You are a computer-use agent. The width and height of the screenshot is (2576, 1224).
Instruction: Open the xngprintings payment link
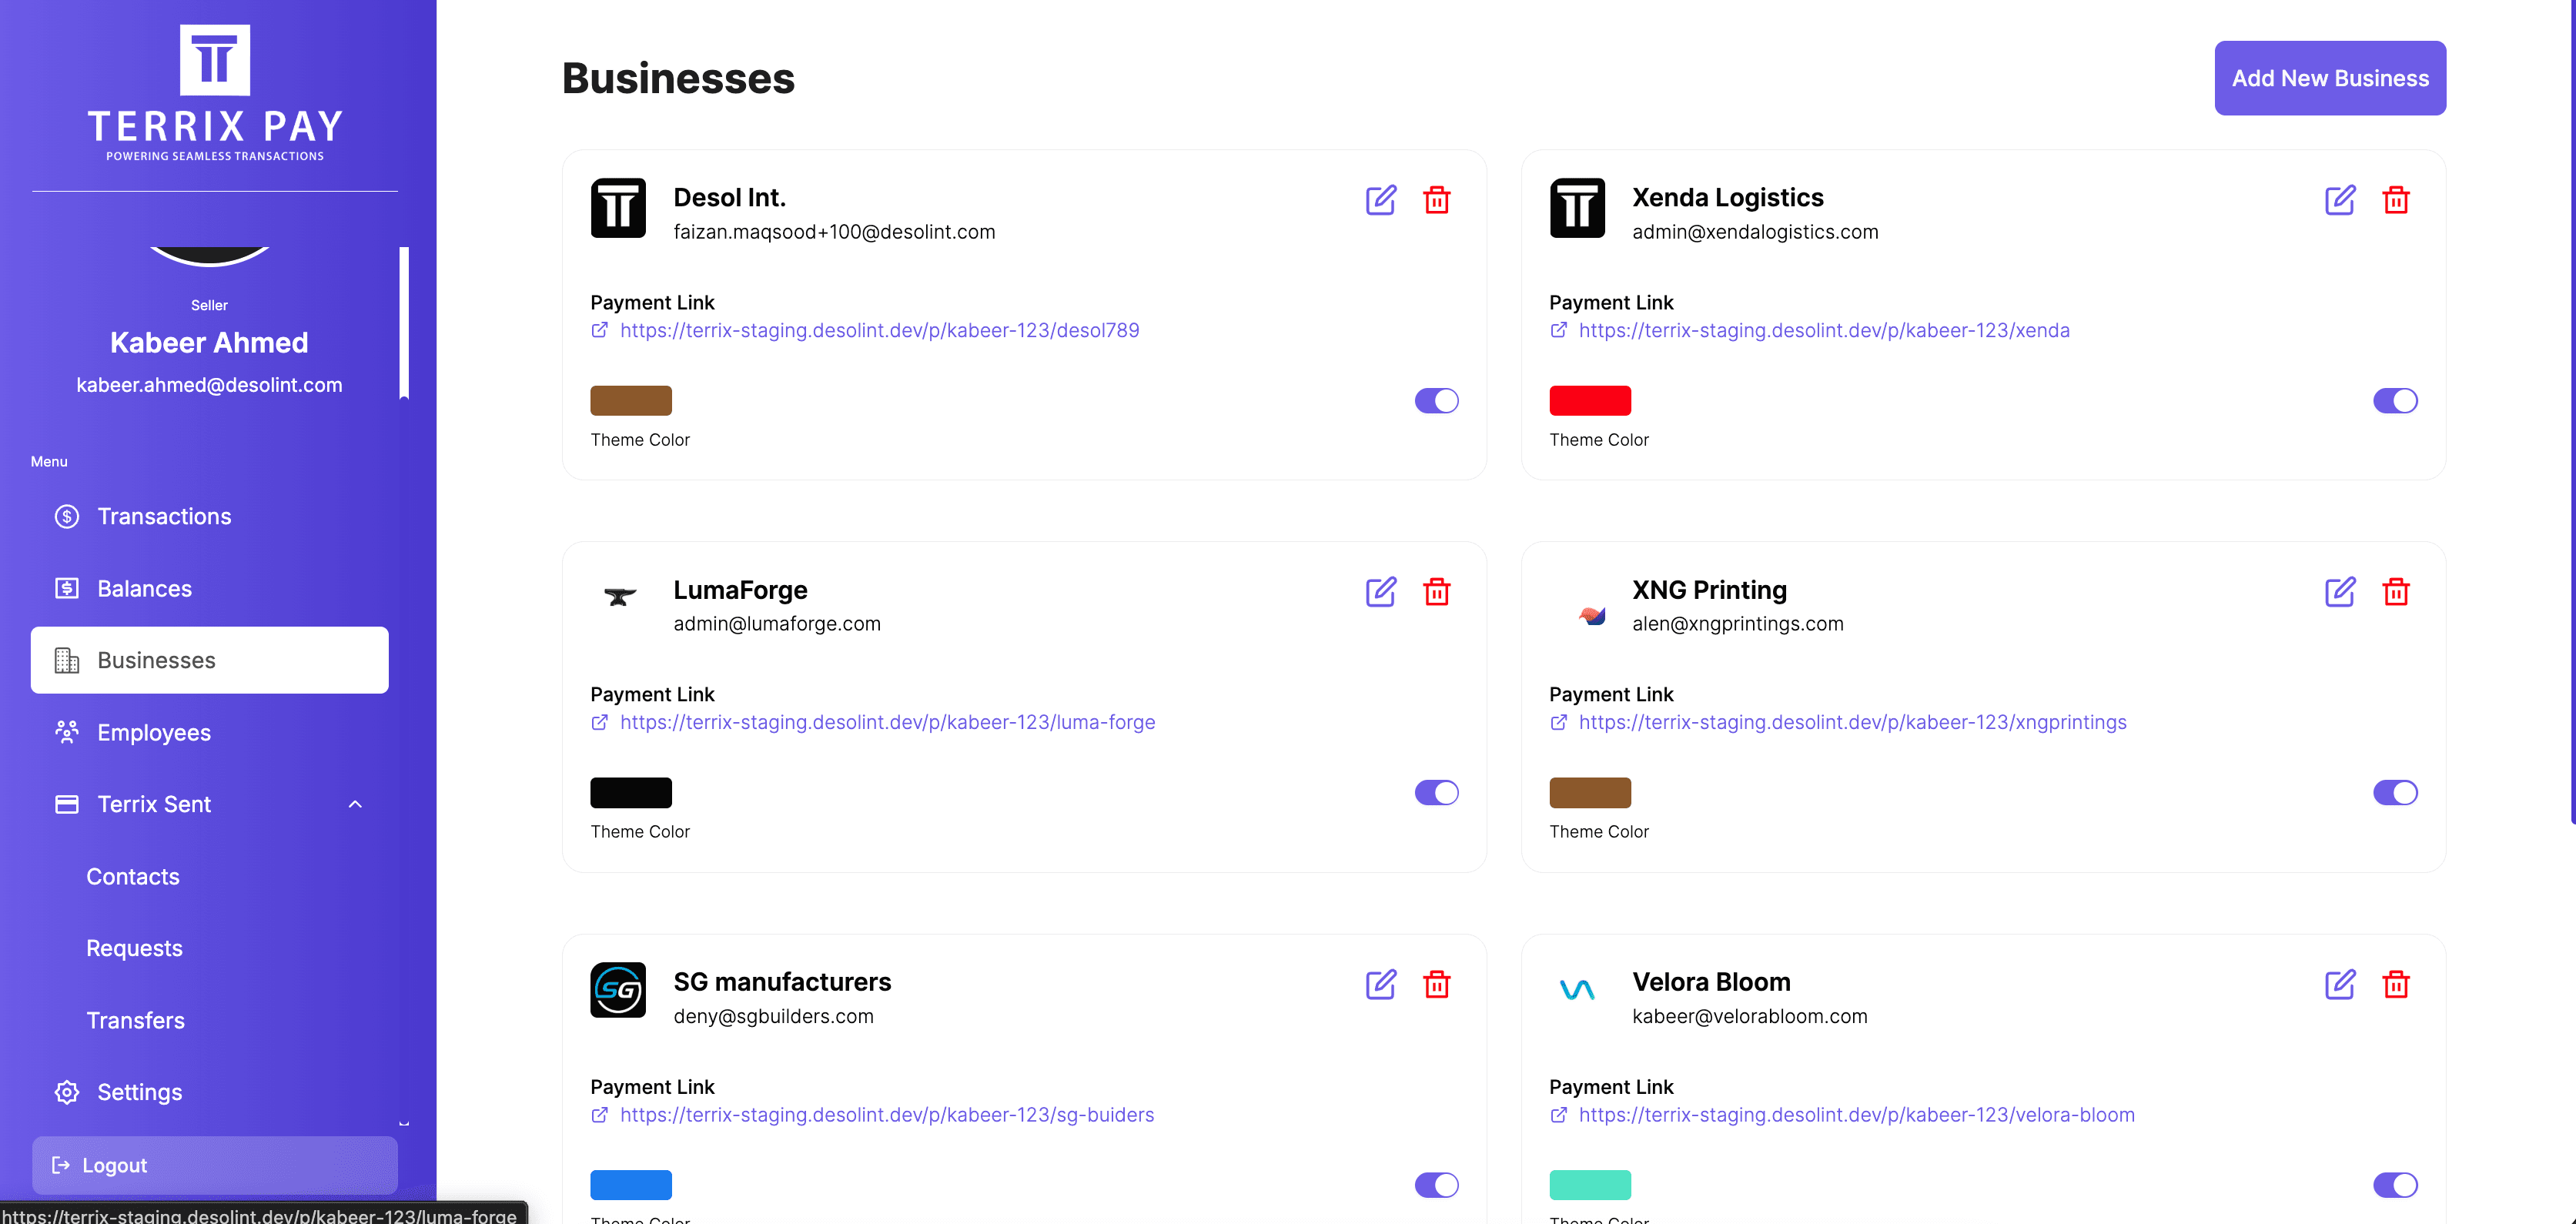click(1852, 723)
